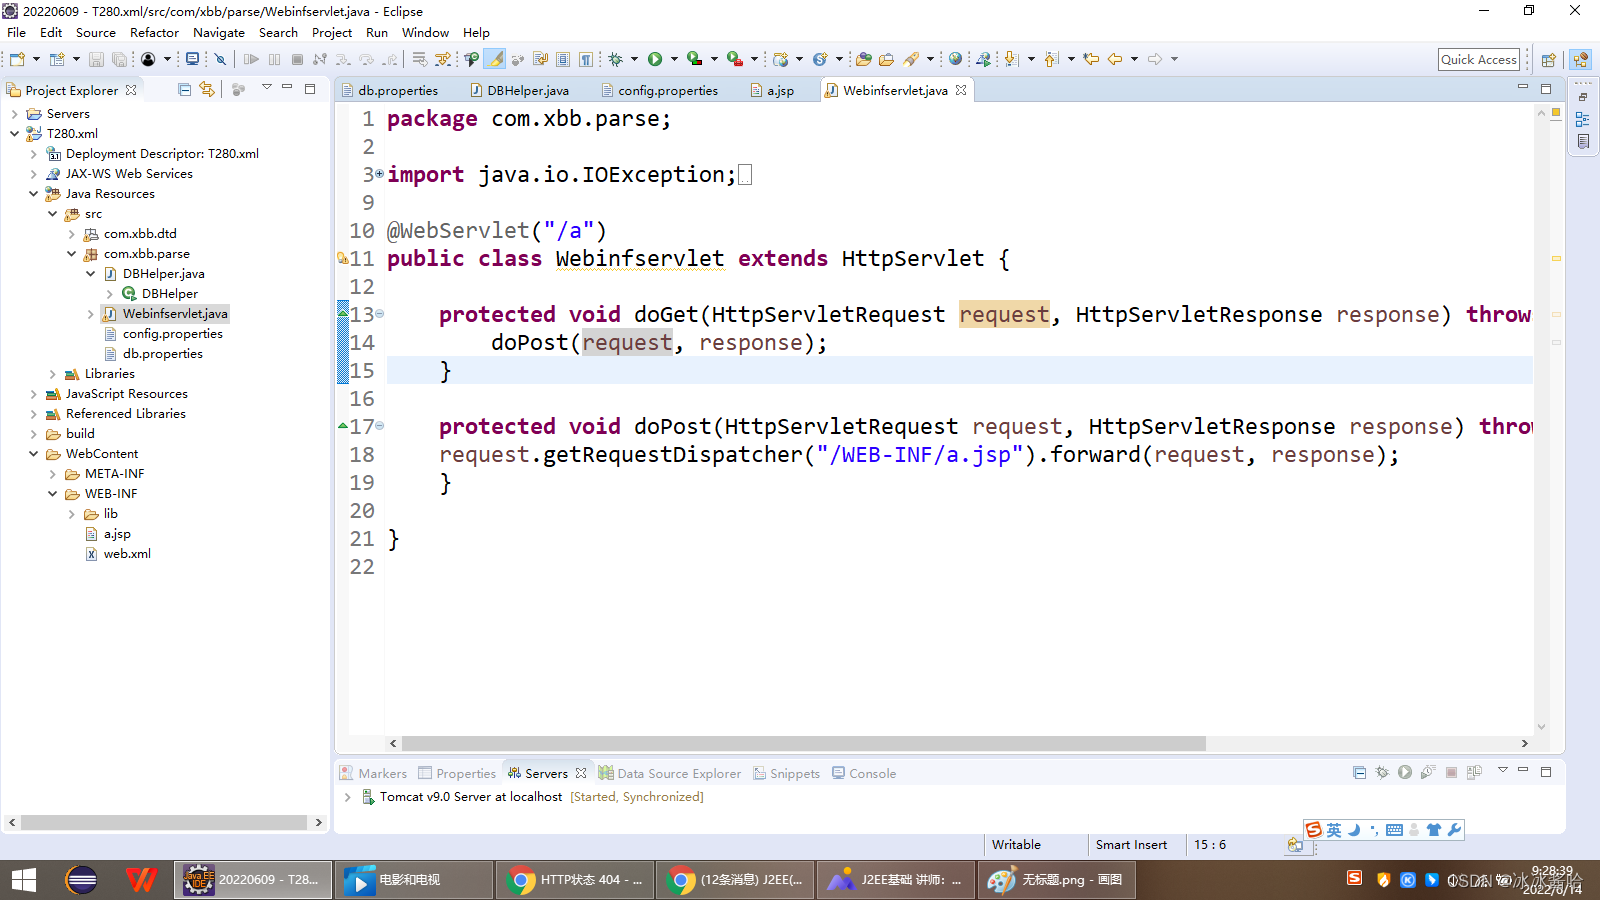Toggle Link with Editor in Project Explorer

[207, 89]
